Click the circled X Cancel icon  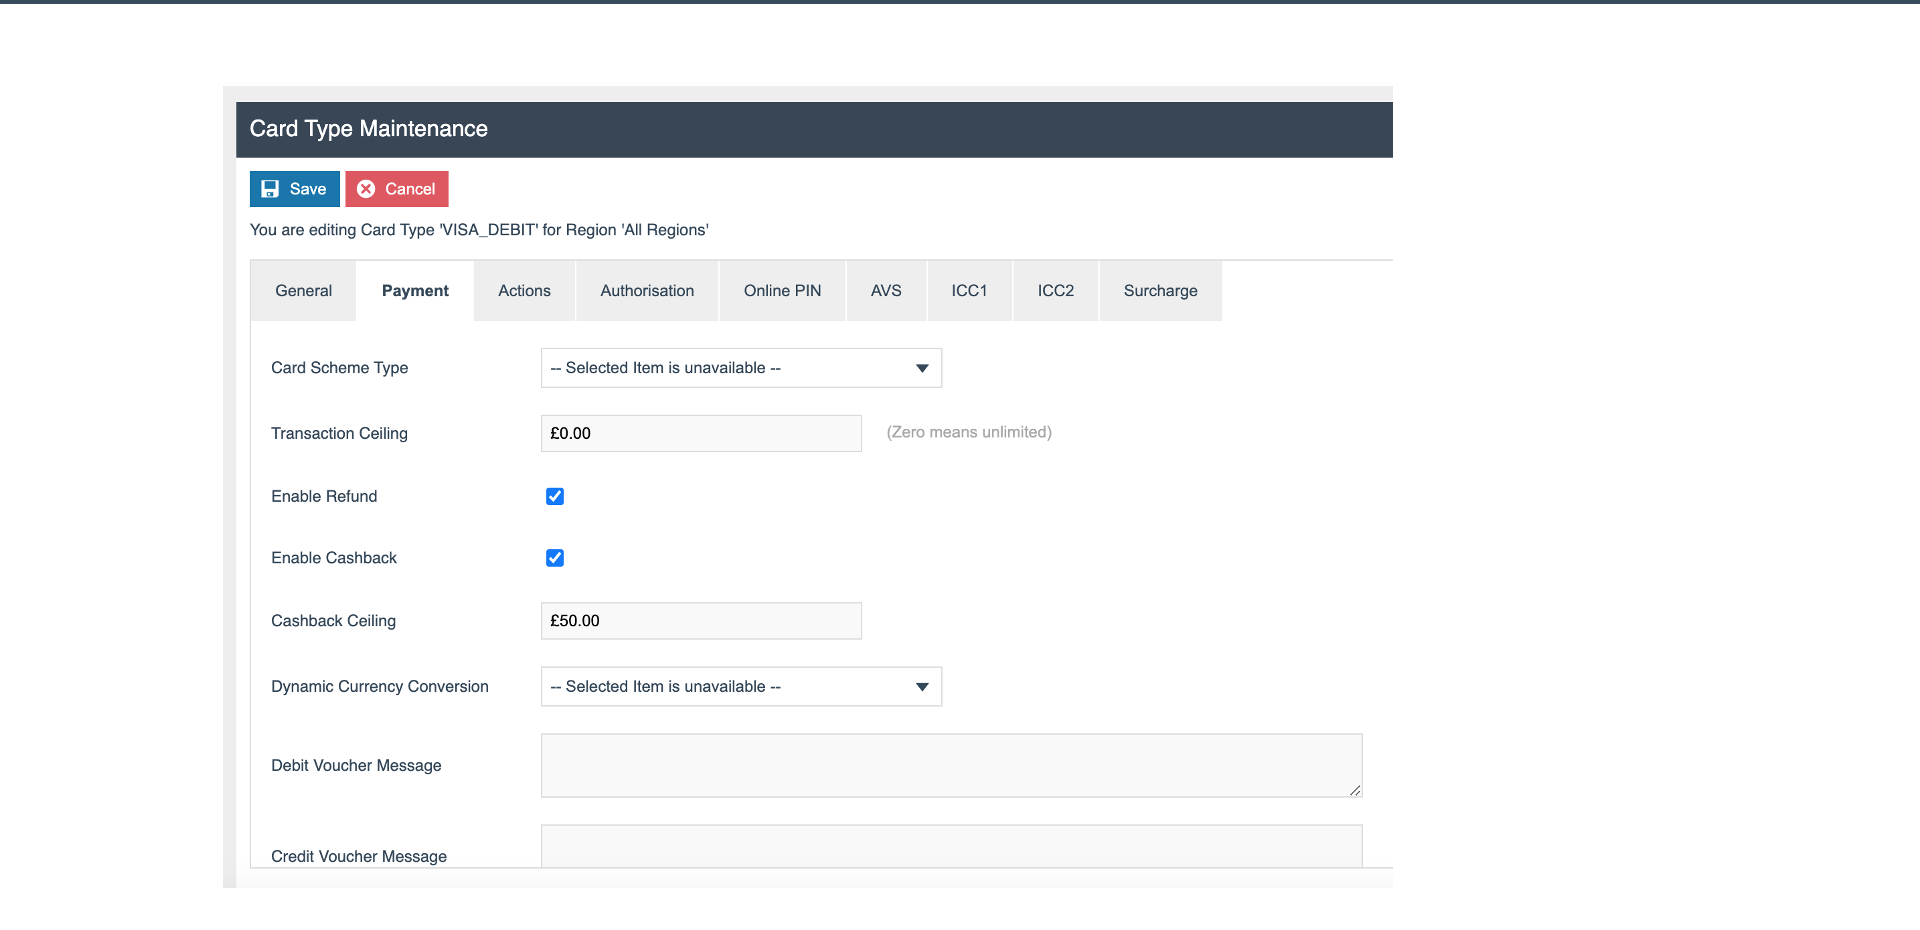pos(366,189)
